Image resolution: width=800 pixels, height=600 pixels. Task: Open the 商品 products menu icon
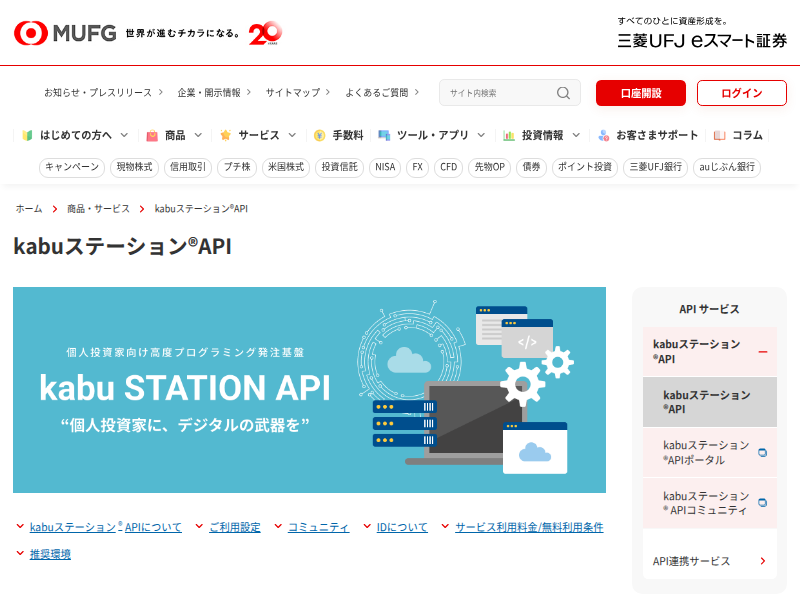coord(152,134)
